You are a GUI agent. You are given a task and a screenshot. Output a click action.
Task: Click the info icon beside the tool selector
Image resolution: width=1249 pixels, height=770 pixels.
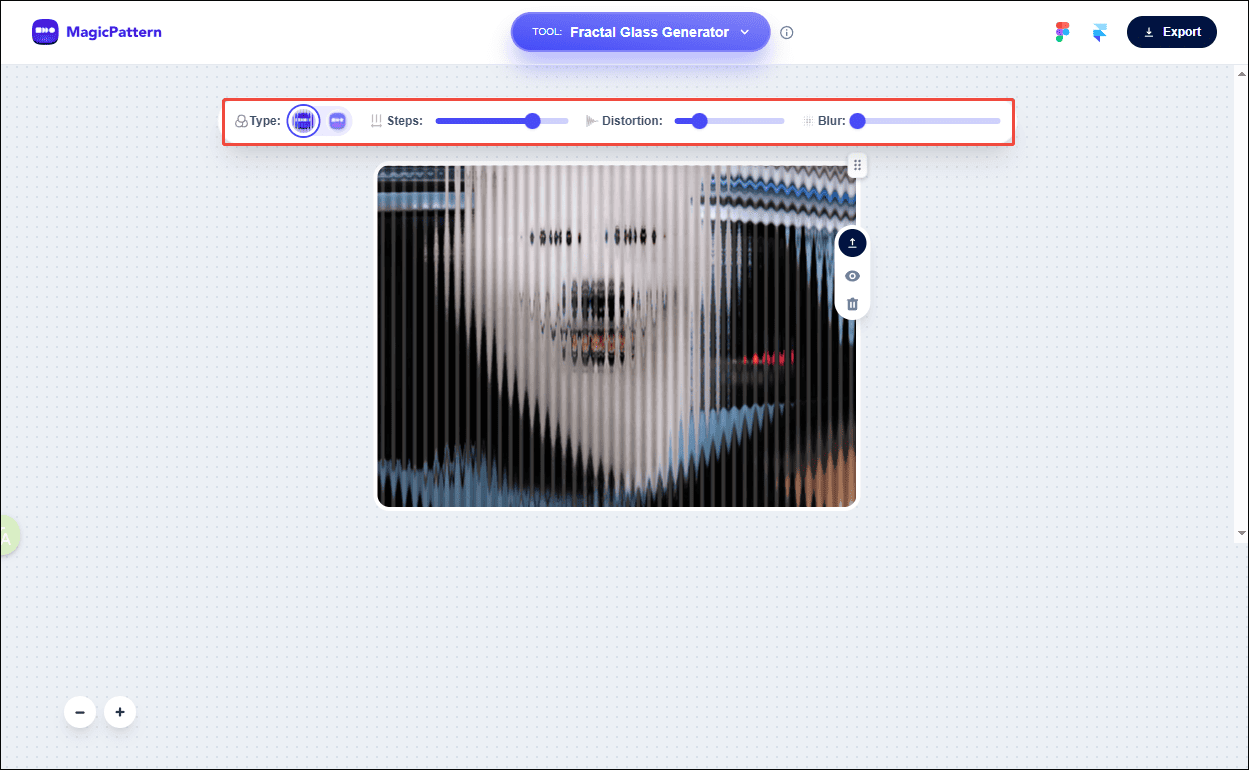[786, 32]
